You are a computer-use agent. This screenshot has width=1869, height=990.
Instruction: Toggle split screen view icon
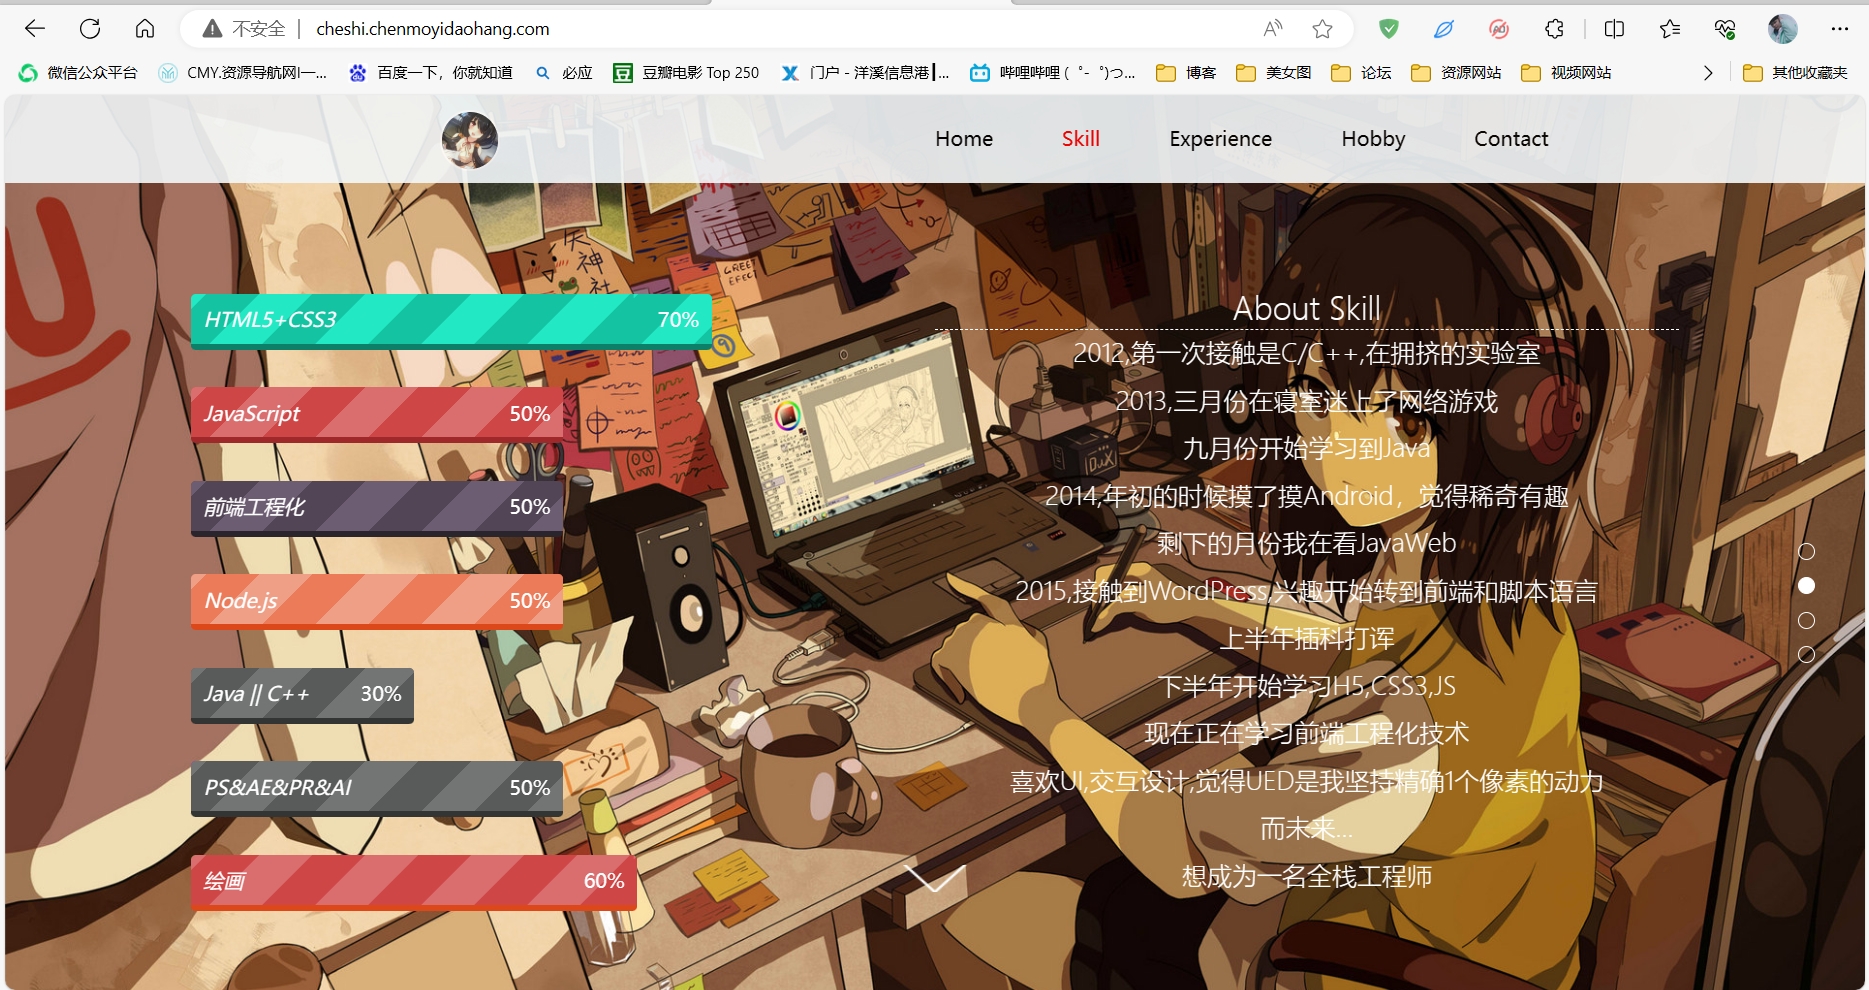[x=1614, y=29]
